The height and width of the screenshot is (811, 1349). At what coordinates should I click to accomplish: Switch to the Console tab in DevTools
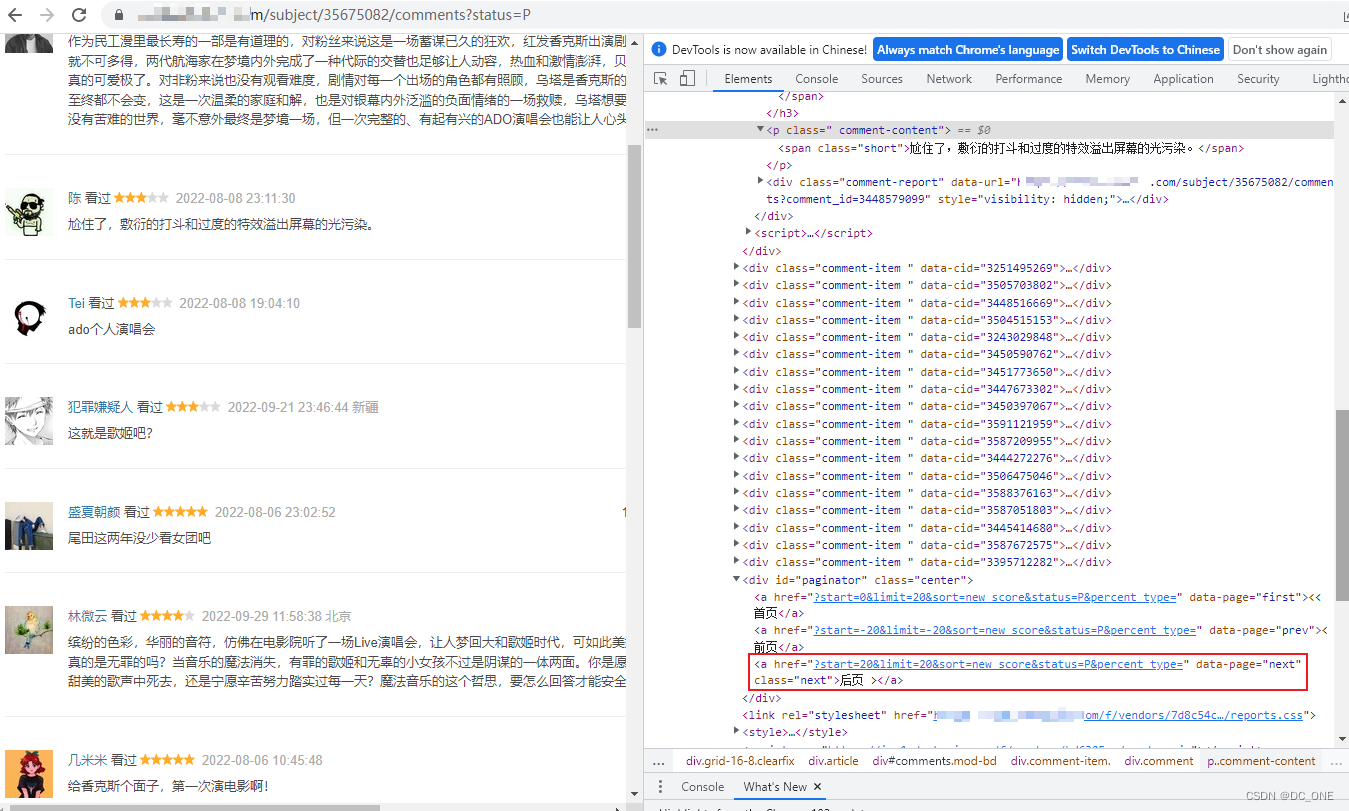point(817,79)
